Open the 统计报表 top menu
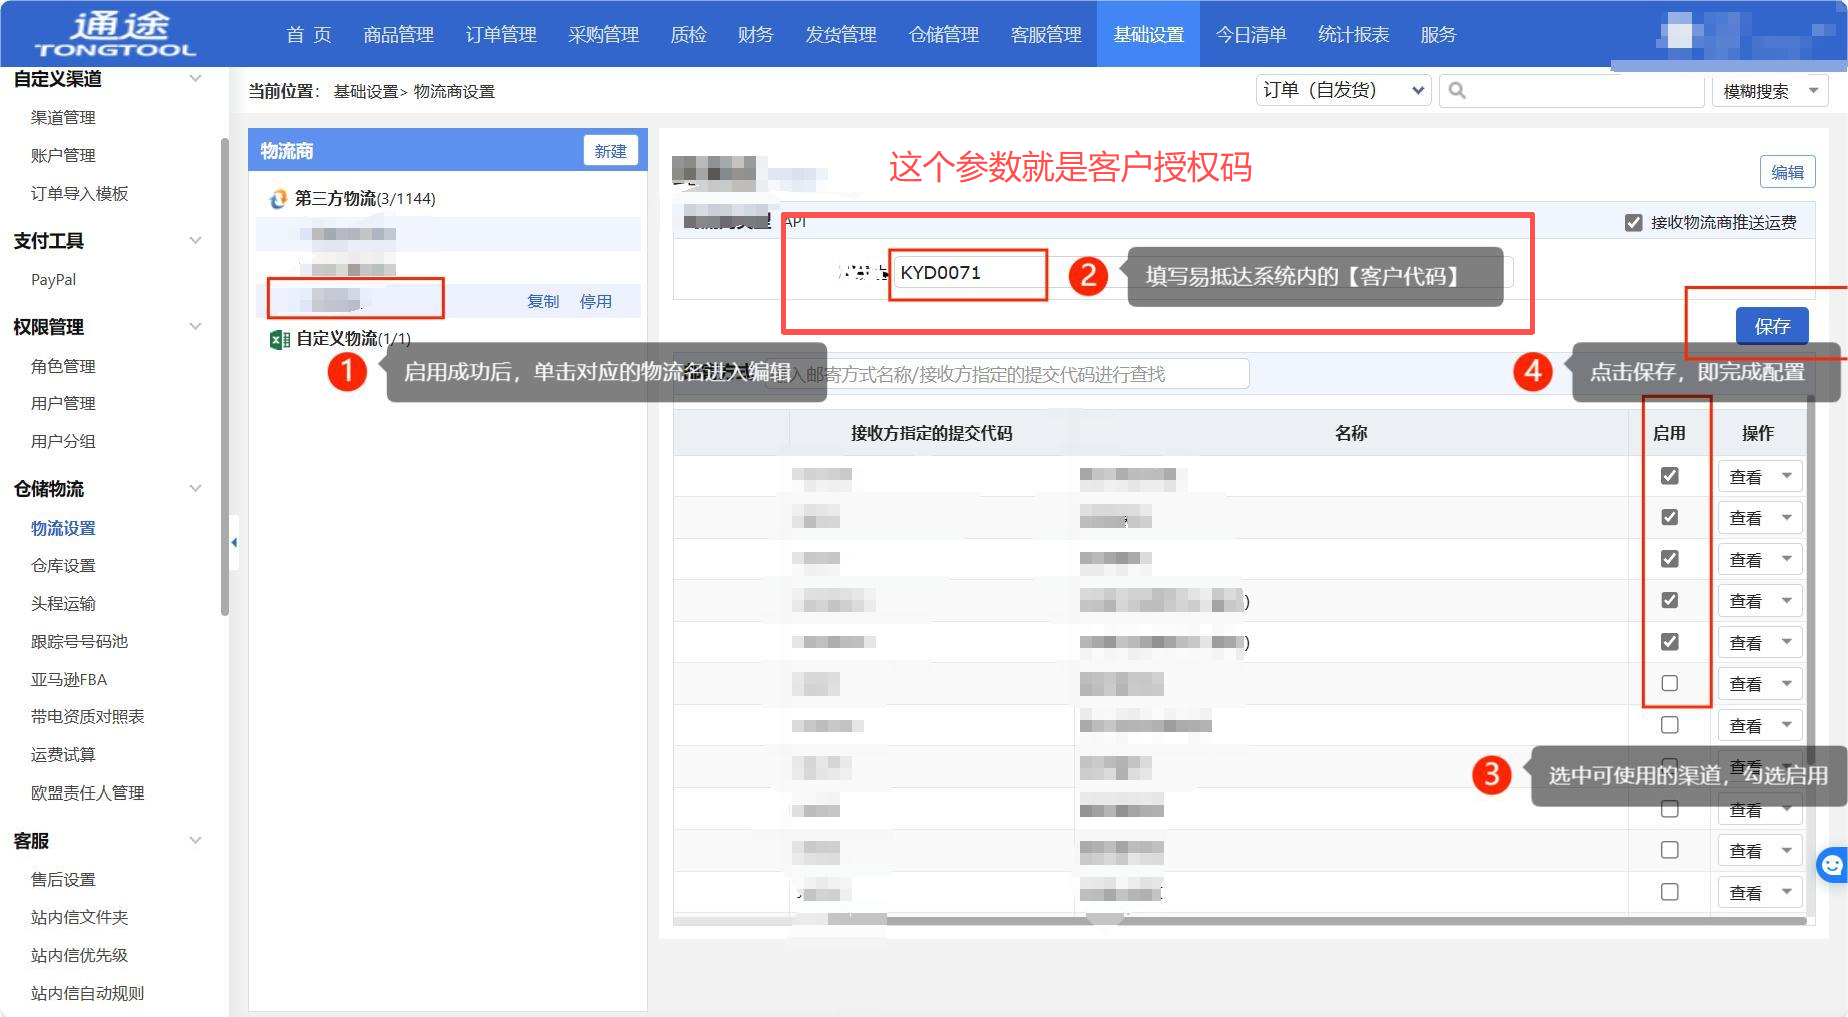Viewport: 1848px width, 1017px height. tap(1353, 35)
